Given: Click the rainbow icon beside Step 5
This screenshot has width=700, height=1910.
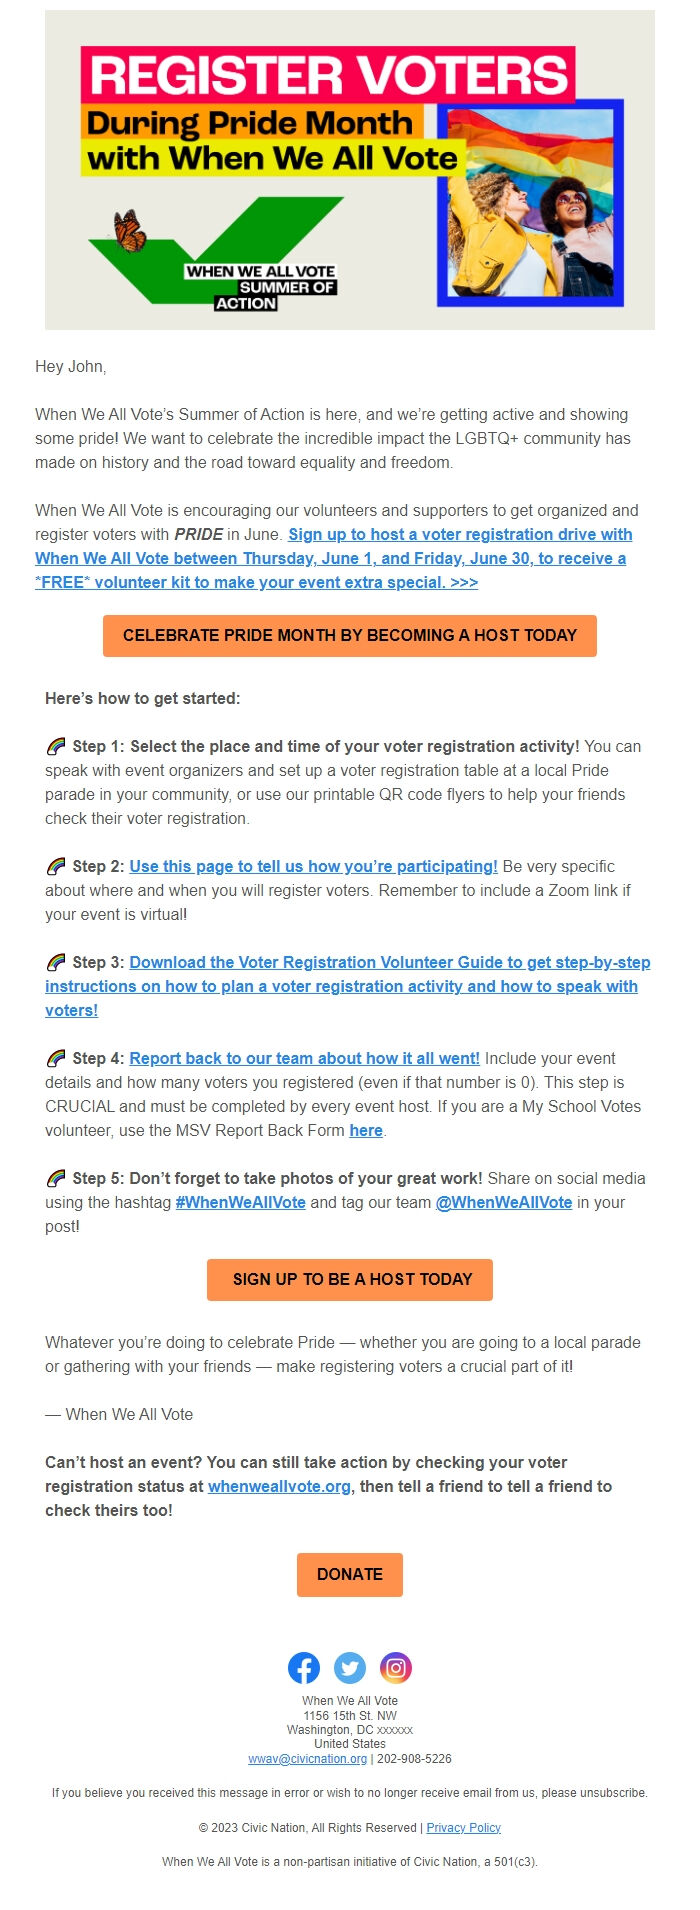Looking at the screenshot, I should point(55,1178).
